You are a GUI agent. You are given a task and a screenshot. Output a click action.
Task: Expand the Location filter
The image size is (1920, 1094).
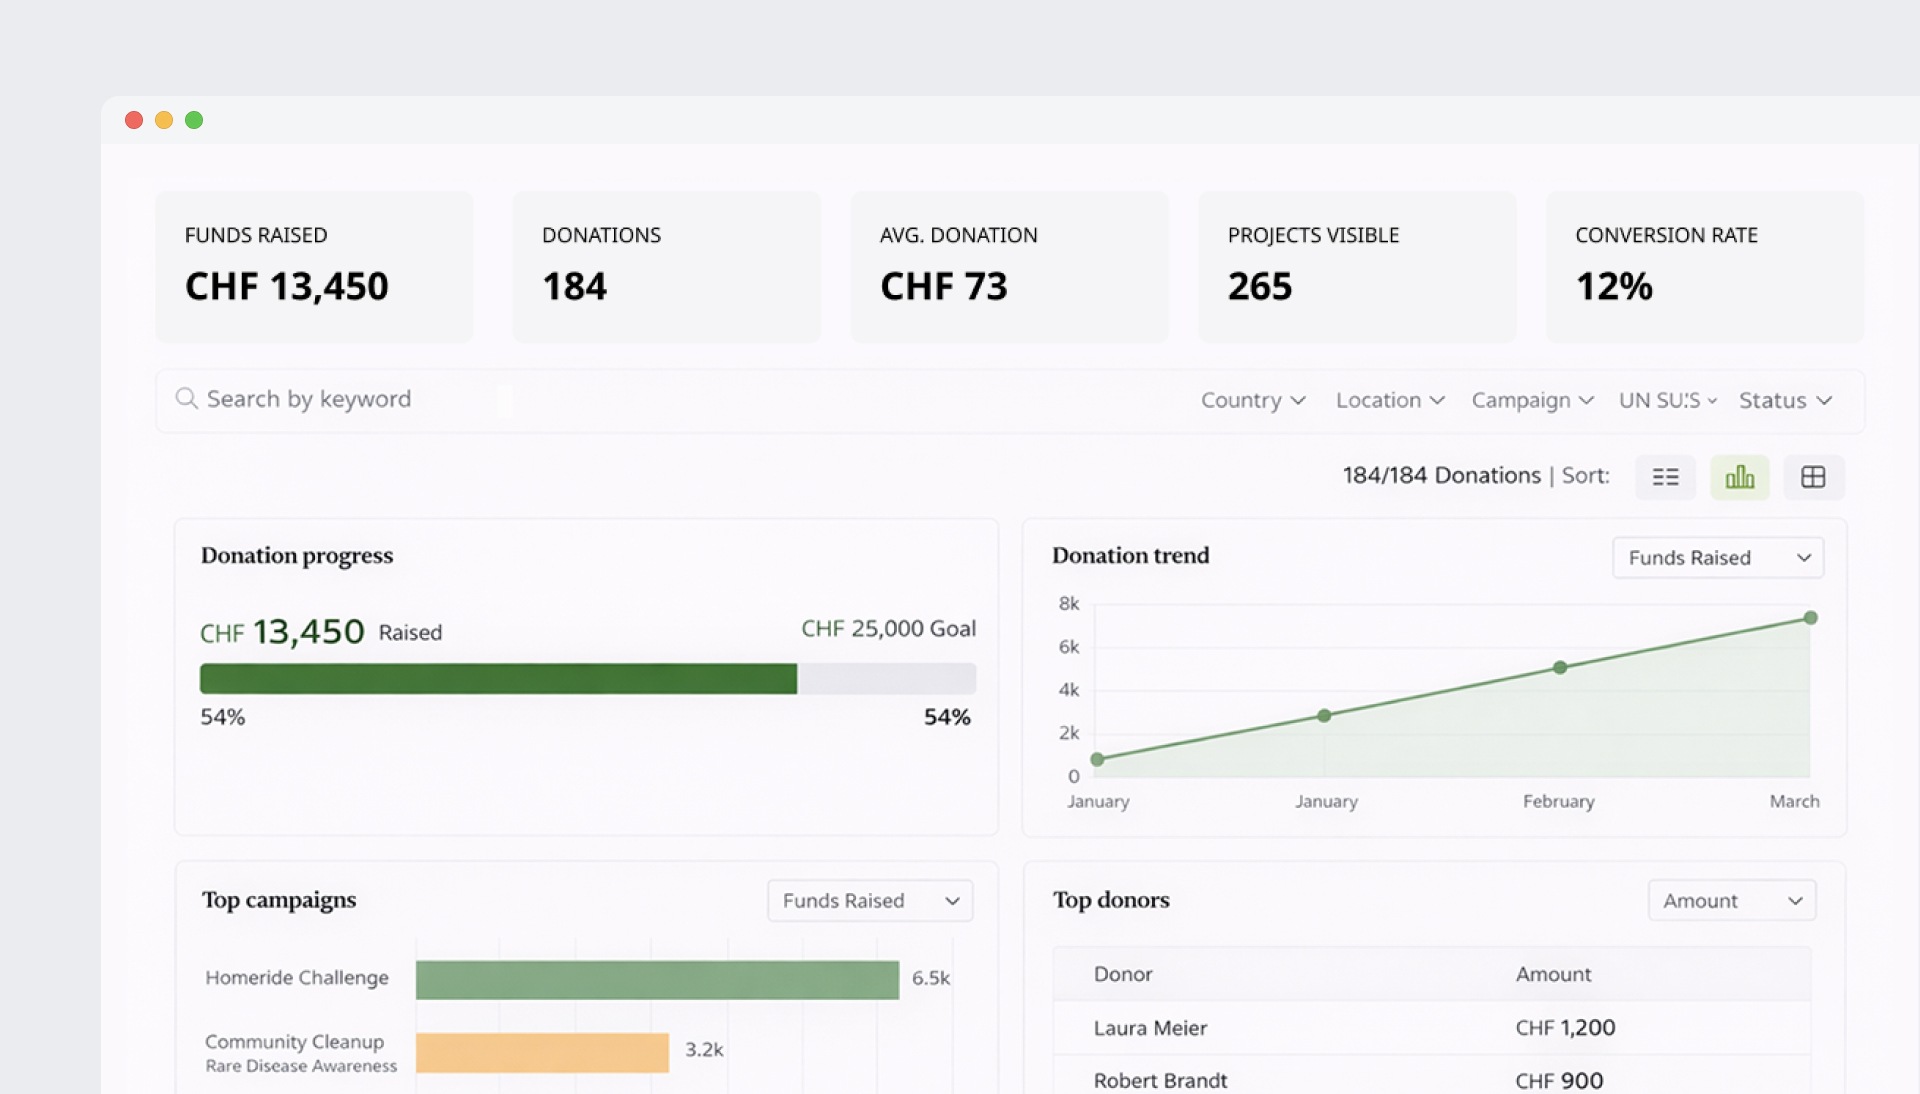pos(1390,400)
